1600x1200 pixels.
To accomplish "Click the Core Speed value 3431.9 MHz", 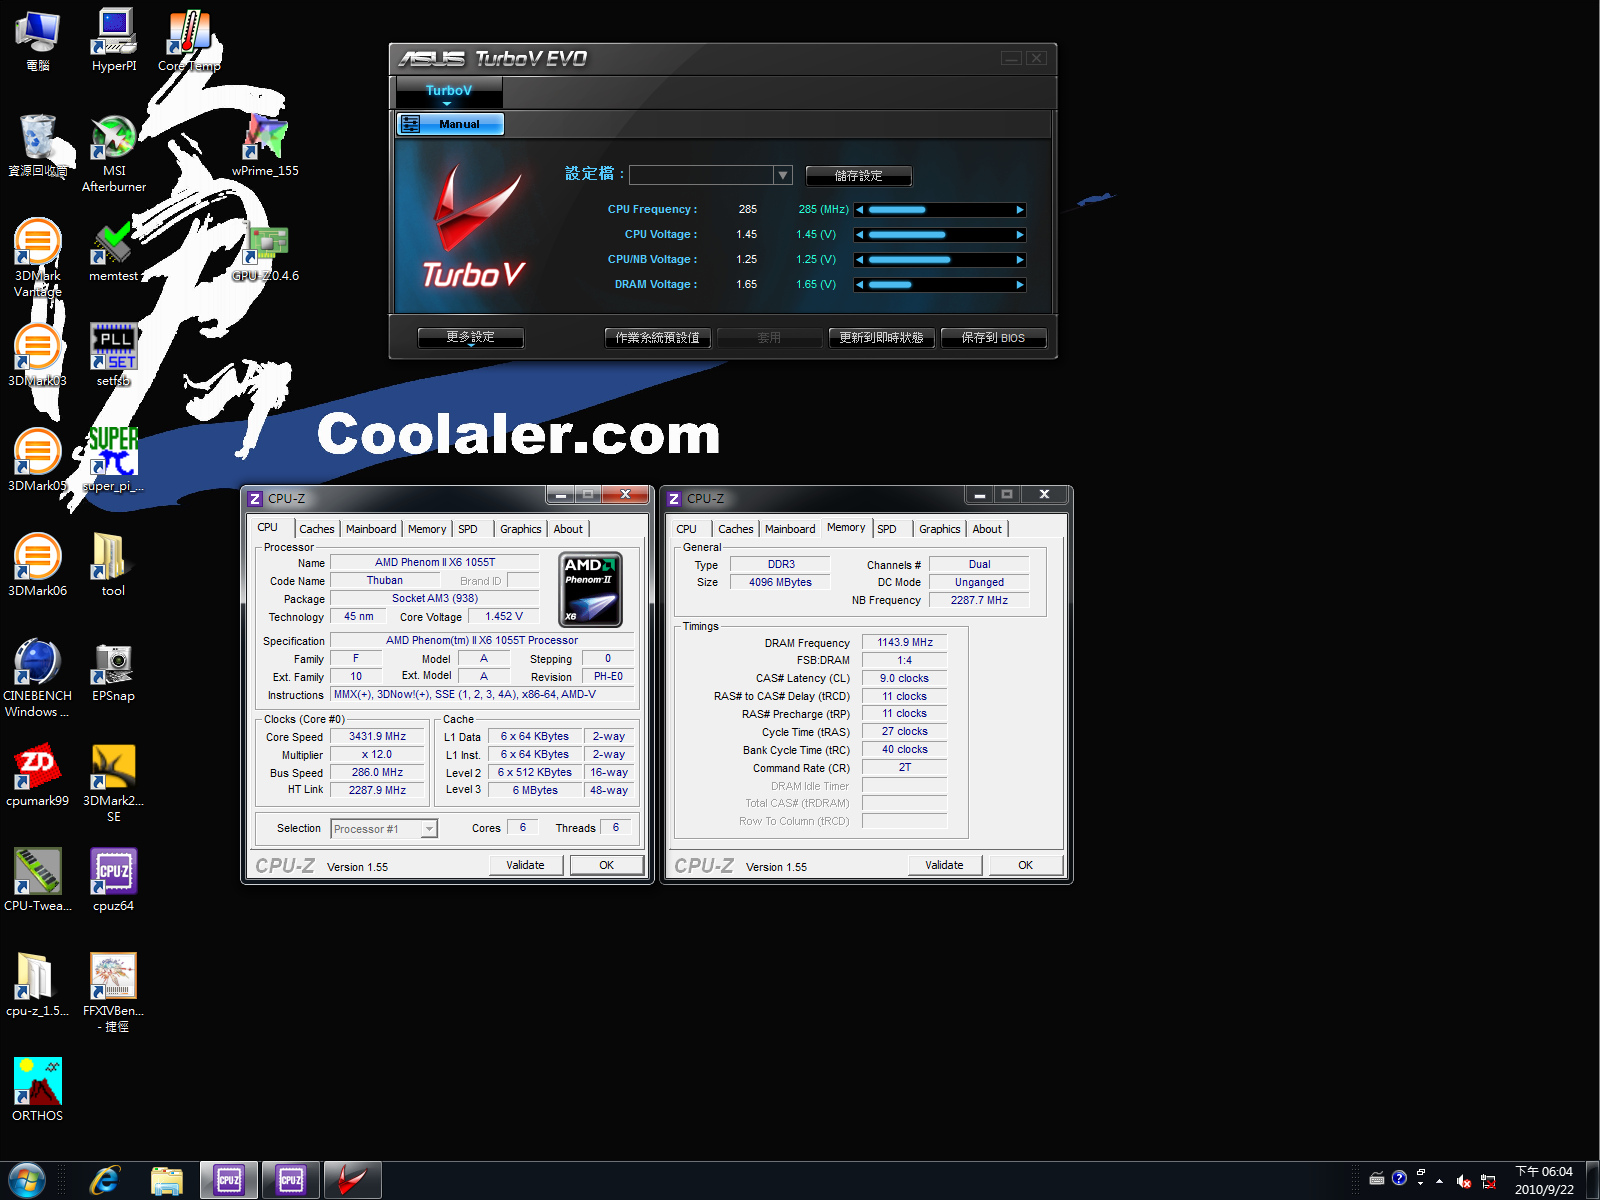I will click(377, 737).
